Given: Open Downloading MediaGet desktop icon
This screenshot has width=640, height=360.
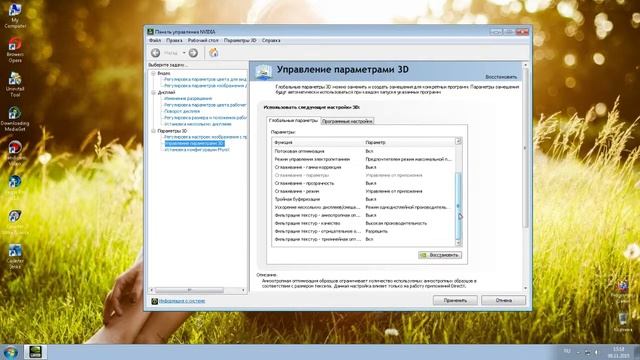Looking at the screenshot, I should (15, 119).
